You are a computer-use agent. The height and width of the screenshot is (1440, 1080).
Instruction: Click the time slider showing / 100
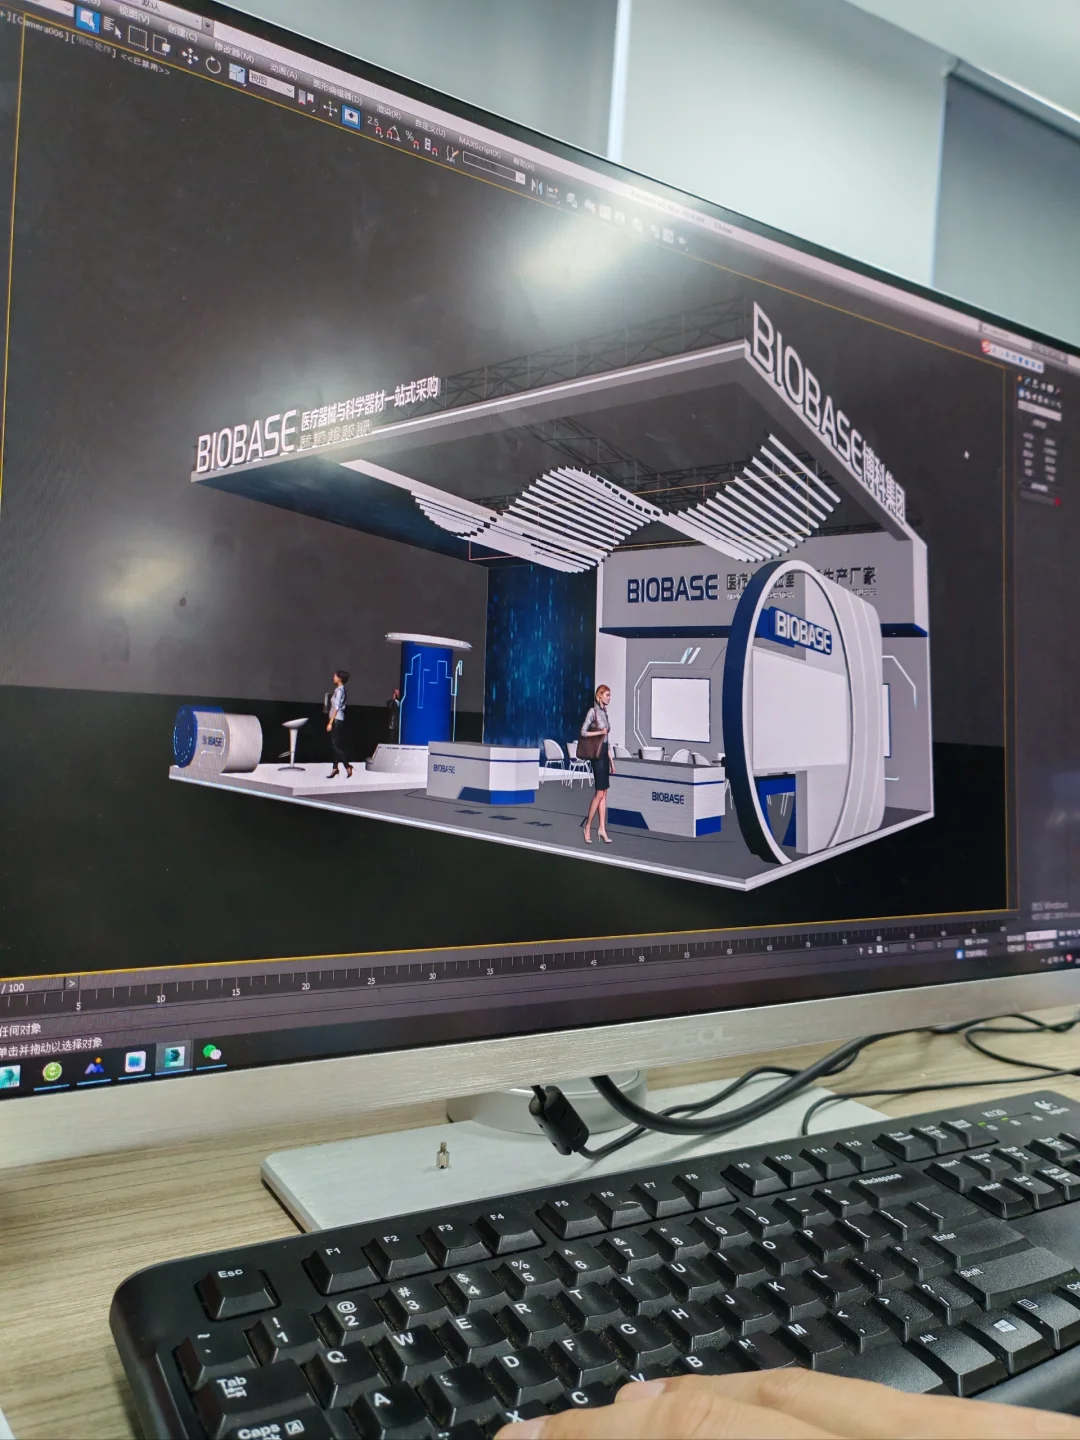pos(32,987)
